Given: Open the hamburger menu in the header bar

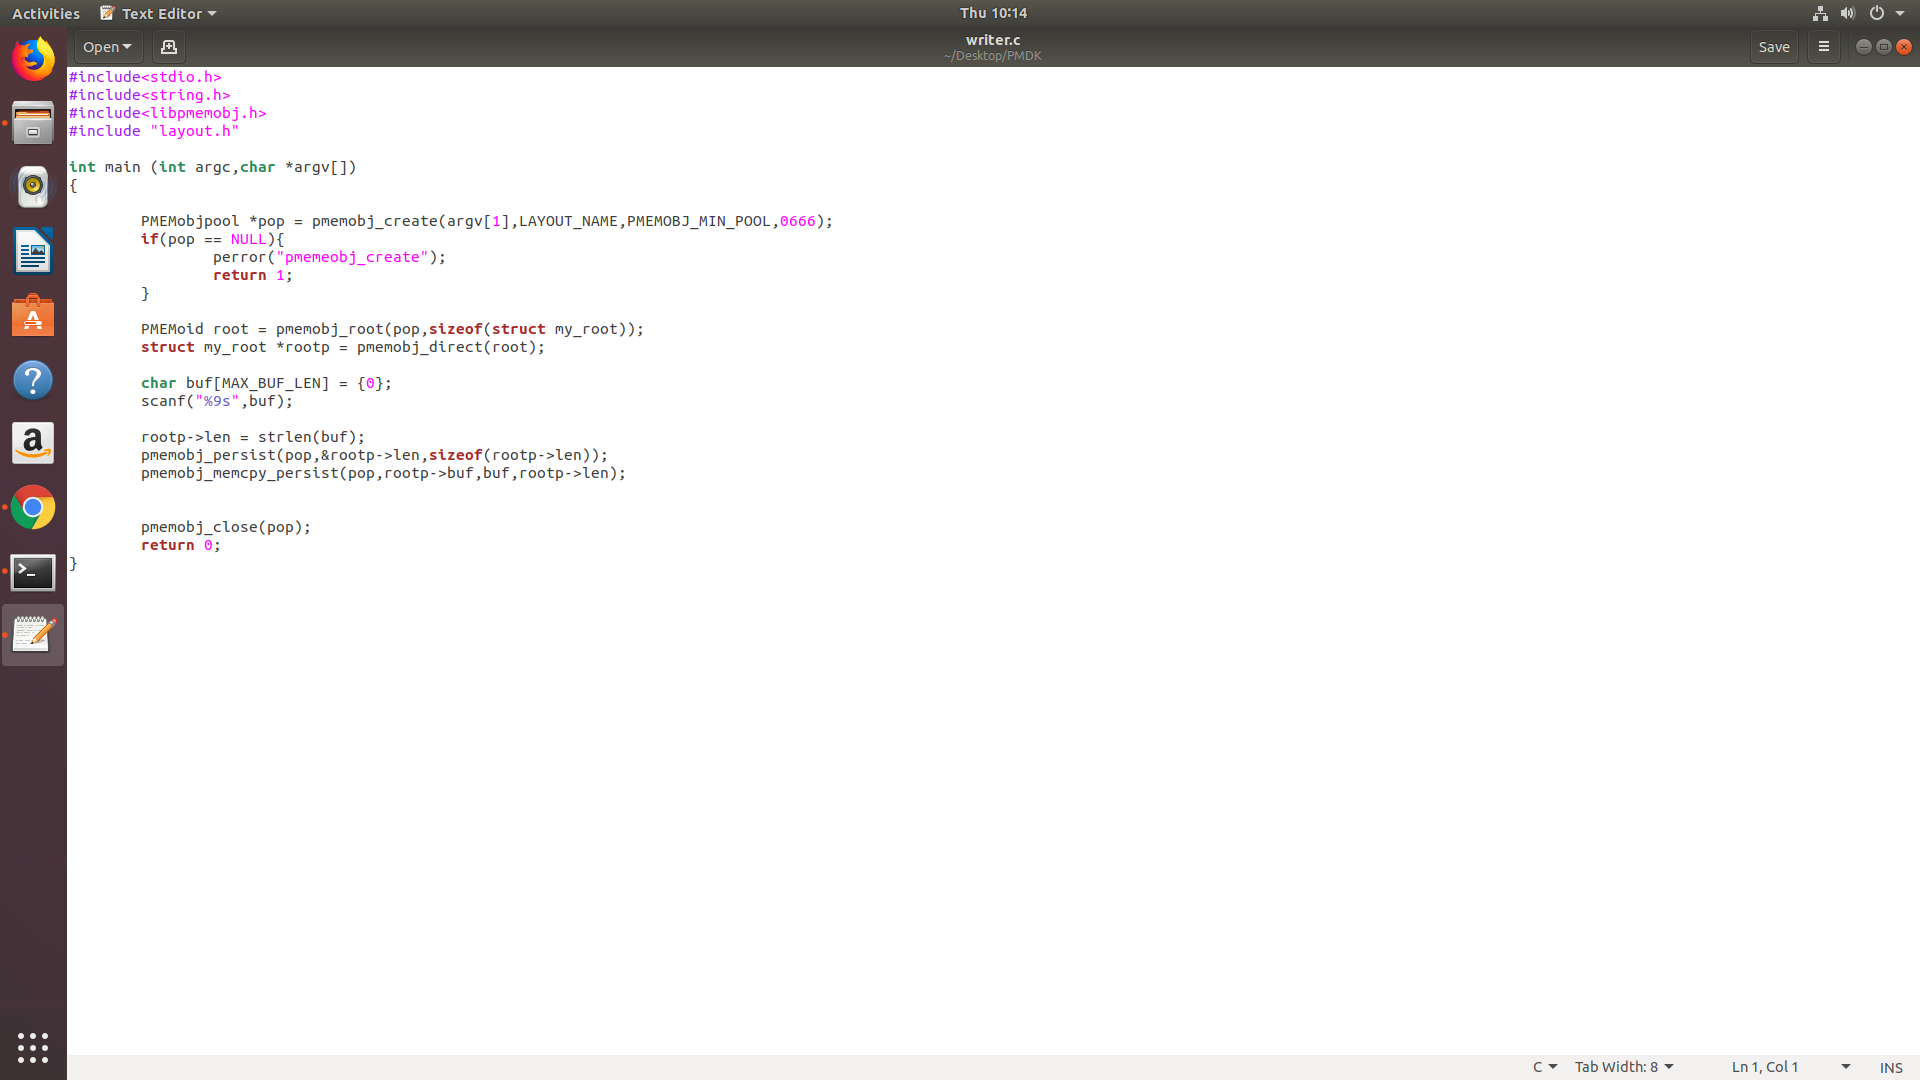Looking at the screenshot, I should coord(1823,46).
